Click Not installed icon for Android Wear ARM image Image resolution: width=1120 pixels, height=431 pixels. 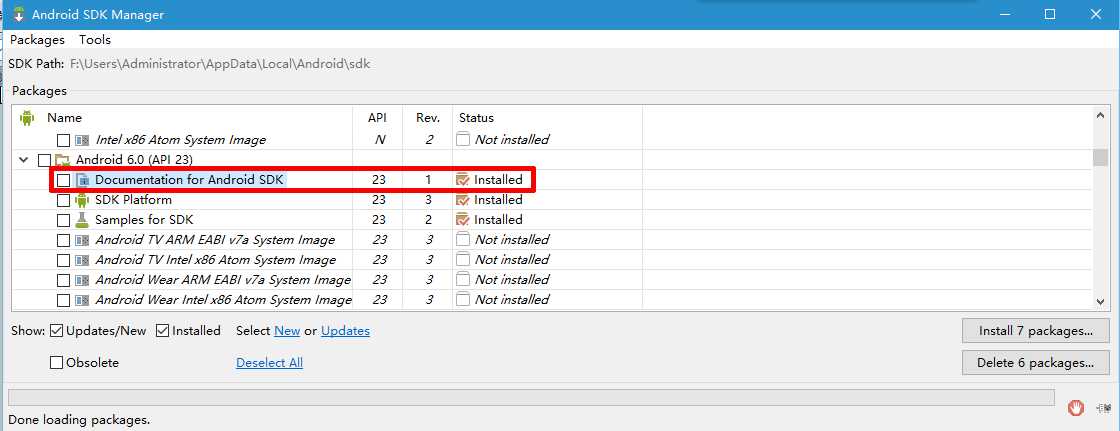pyautogui.click(x=463, y=280)
